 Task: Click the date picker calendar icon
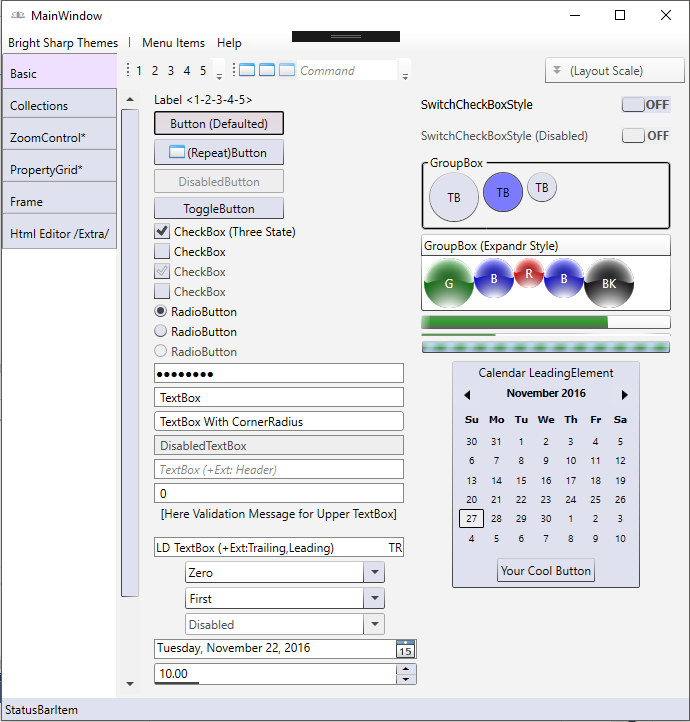[x=405, y=649]
